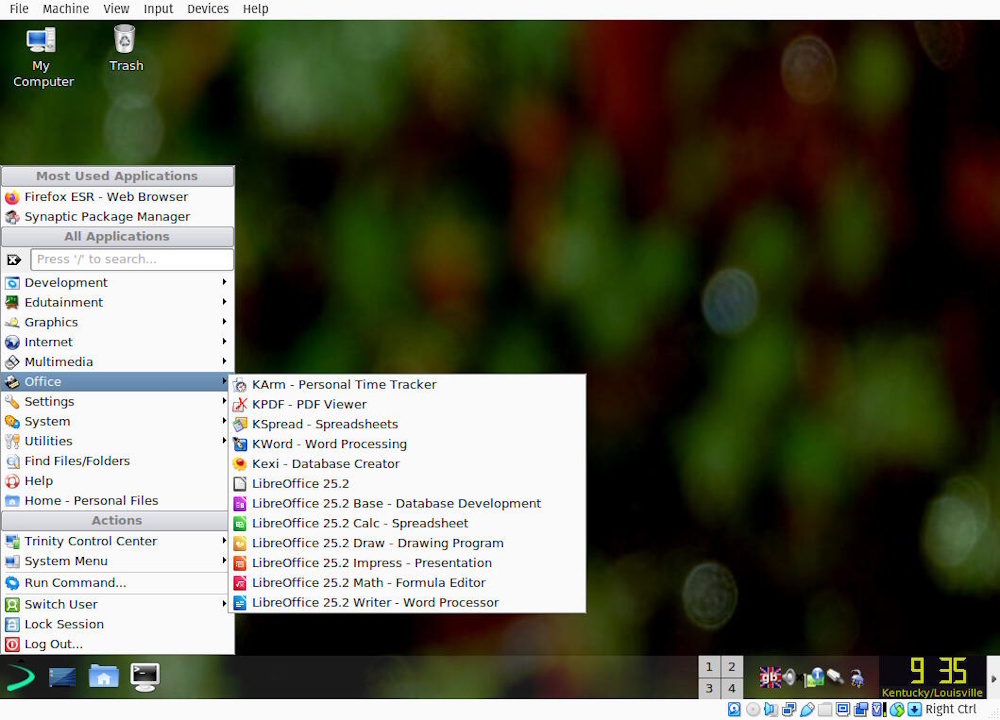
Task: Click the panel hide arrow beside the clock
Action: [x=992, y=678]
